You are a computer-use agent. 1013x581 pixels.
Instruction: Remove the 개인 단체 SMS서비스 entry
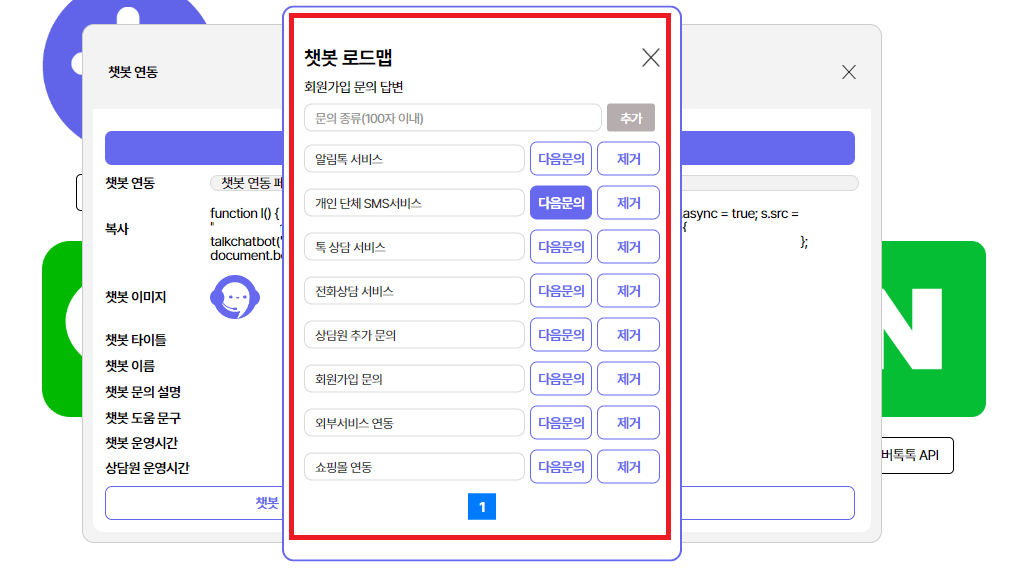(x=629, y=203)
